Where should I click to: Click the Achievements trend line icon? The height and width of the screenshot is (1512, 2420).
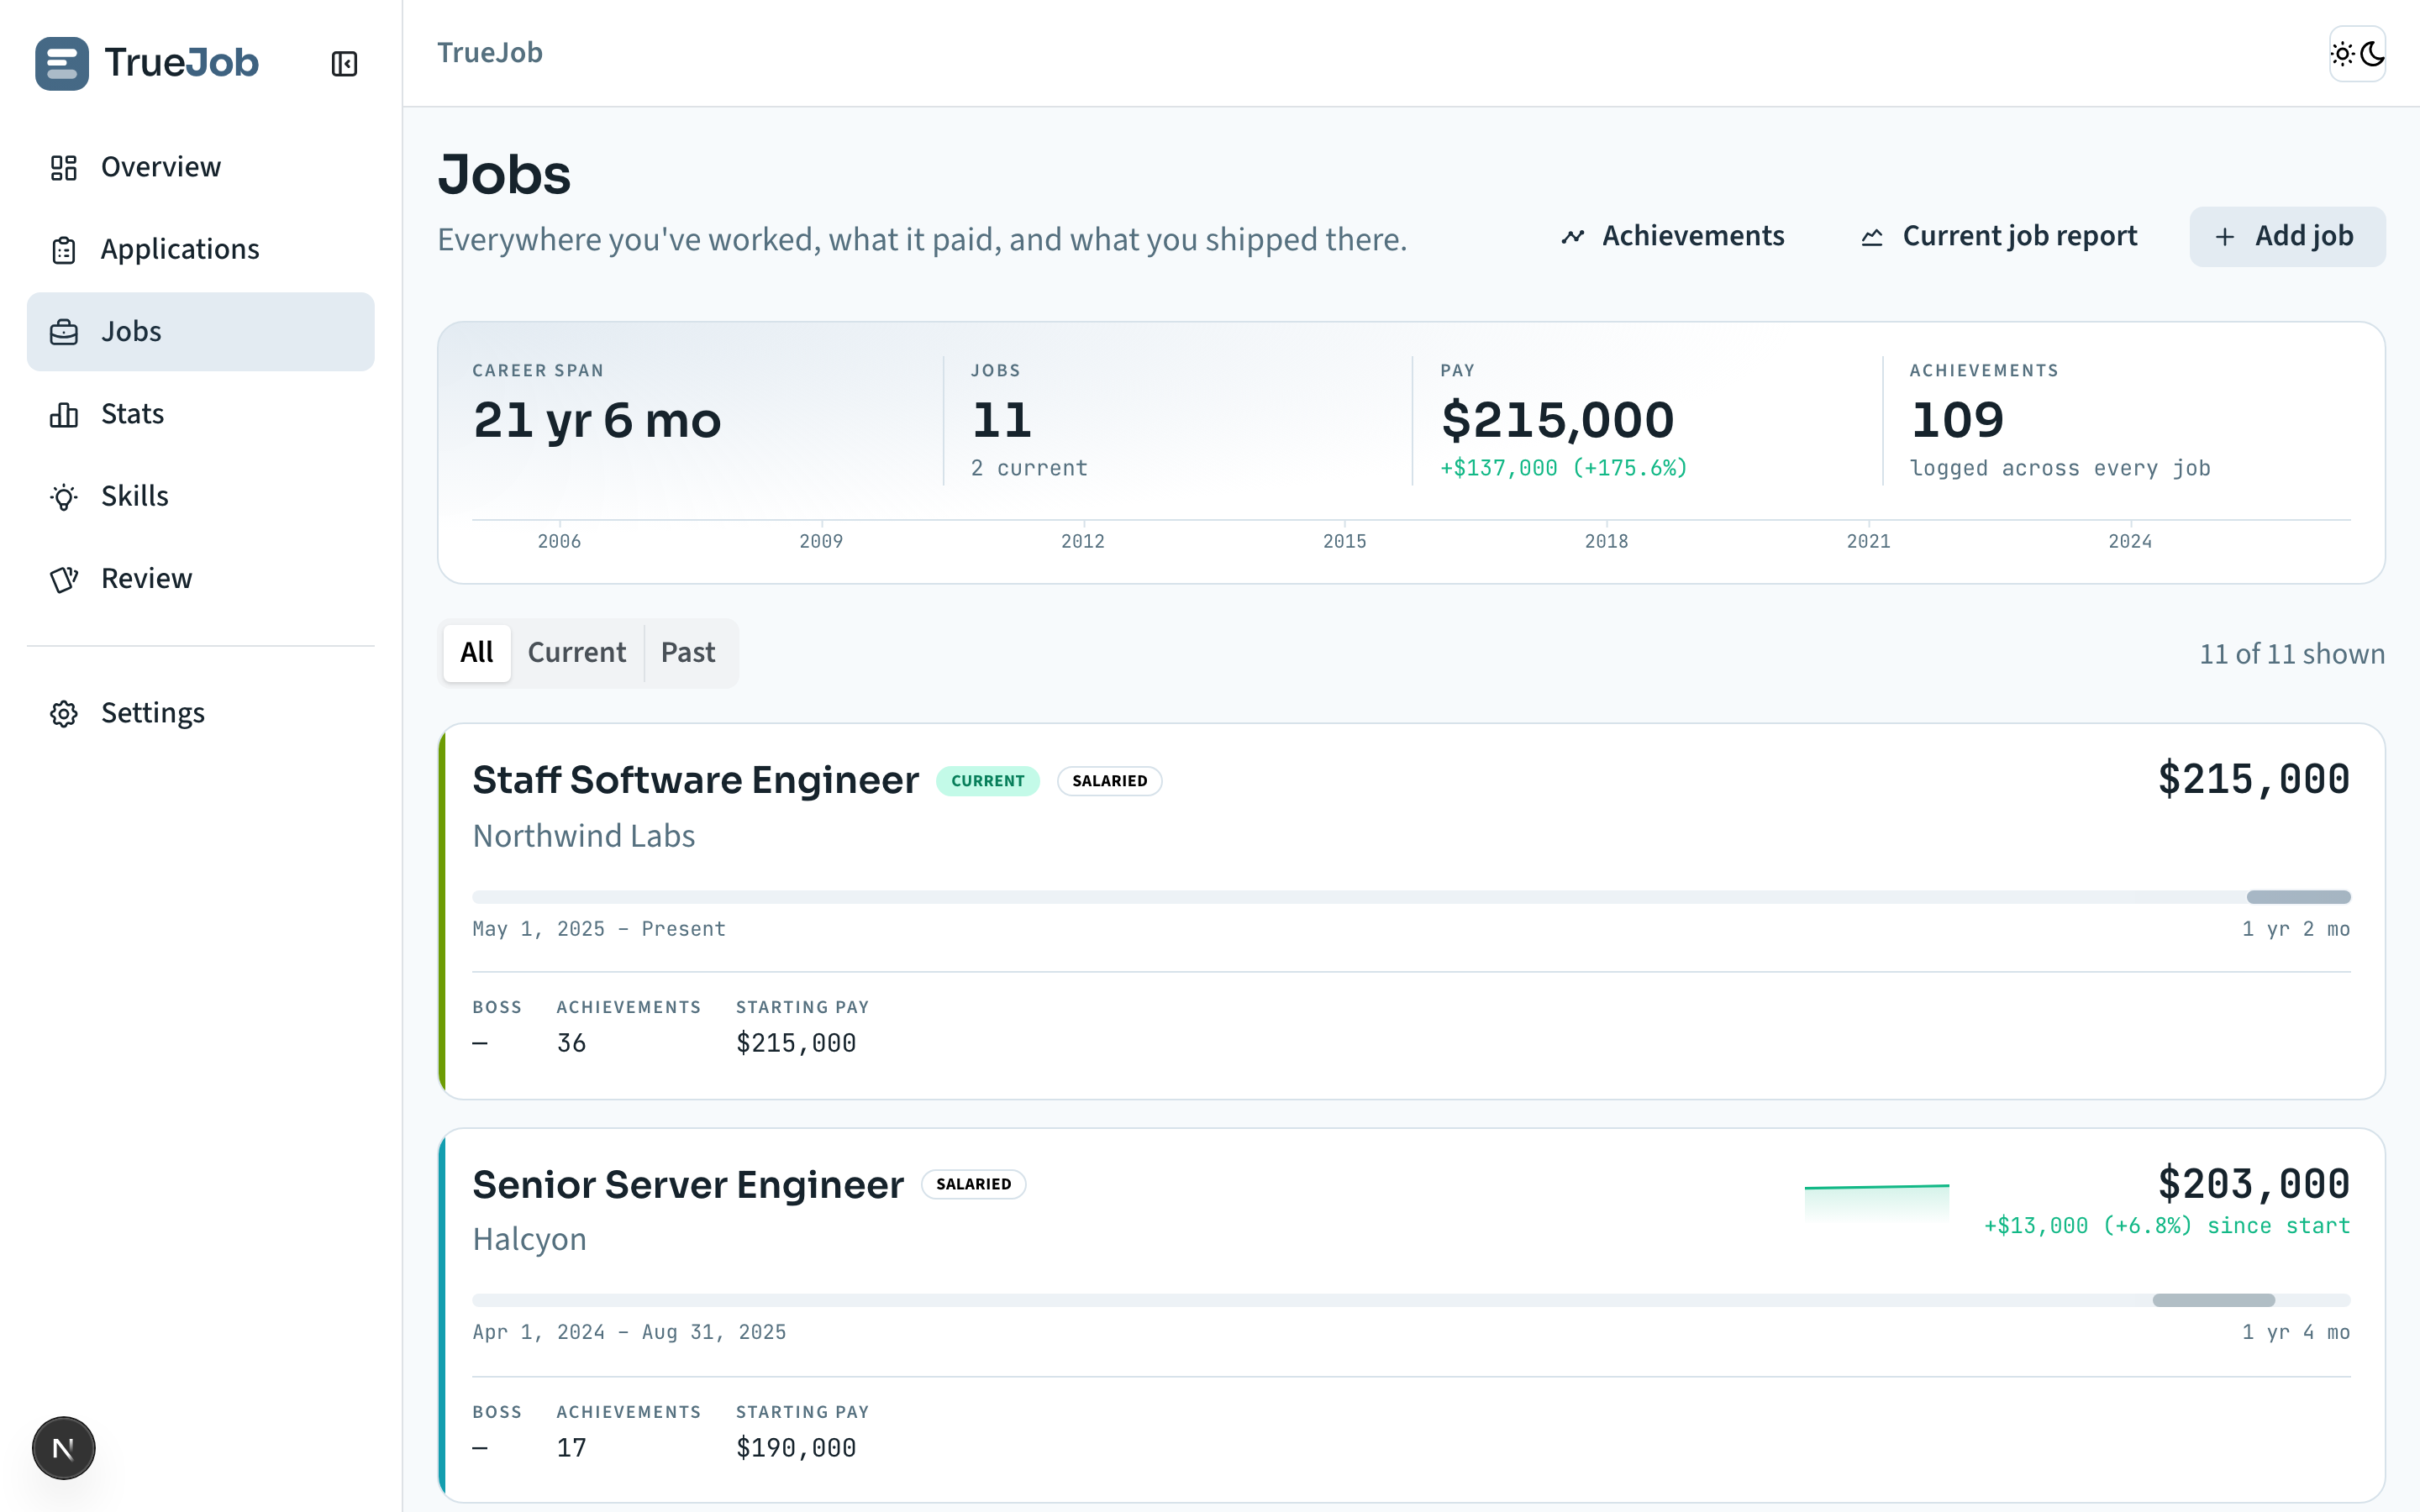pyautogui.click(x=1573, y=237)
